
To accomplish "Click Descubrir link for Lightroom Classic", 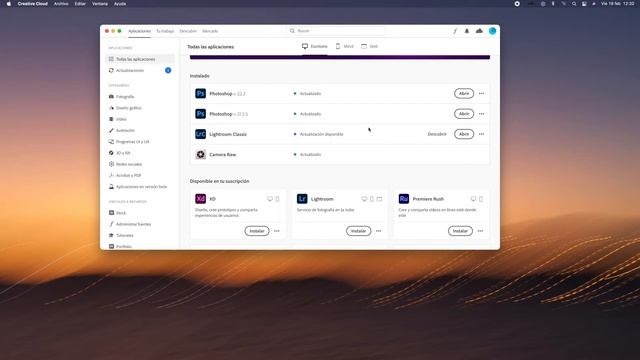I will tap(437, 134).
